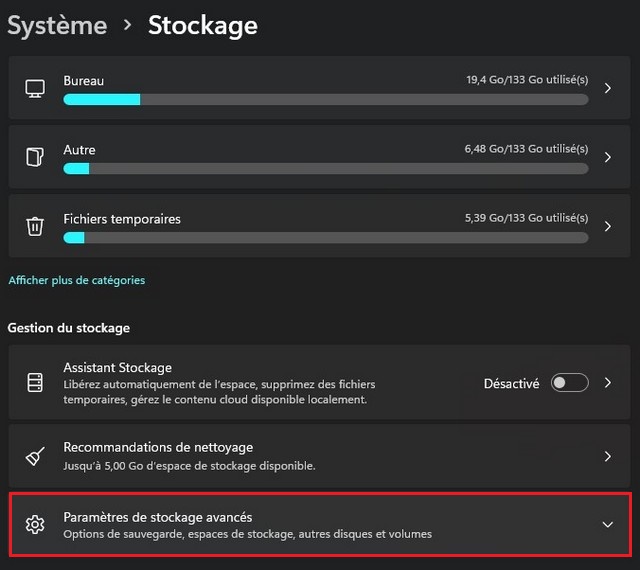Click the Stockage breadcrumb title
The width and height of the screenshot is (640, 570).
202,25
